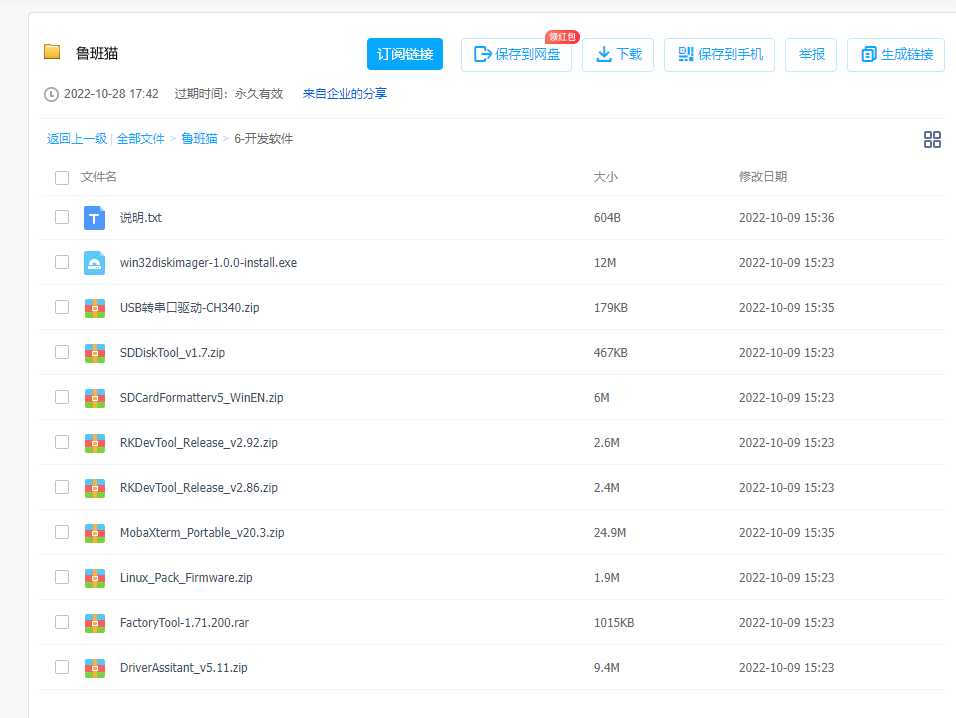This screenshot has width=956, height=718.
Task: Click the archive icon of DriverAssitant_v5.11.zip
Action: click(x=95, y=669)
